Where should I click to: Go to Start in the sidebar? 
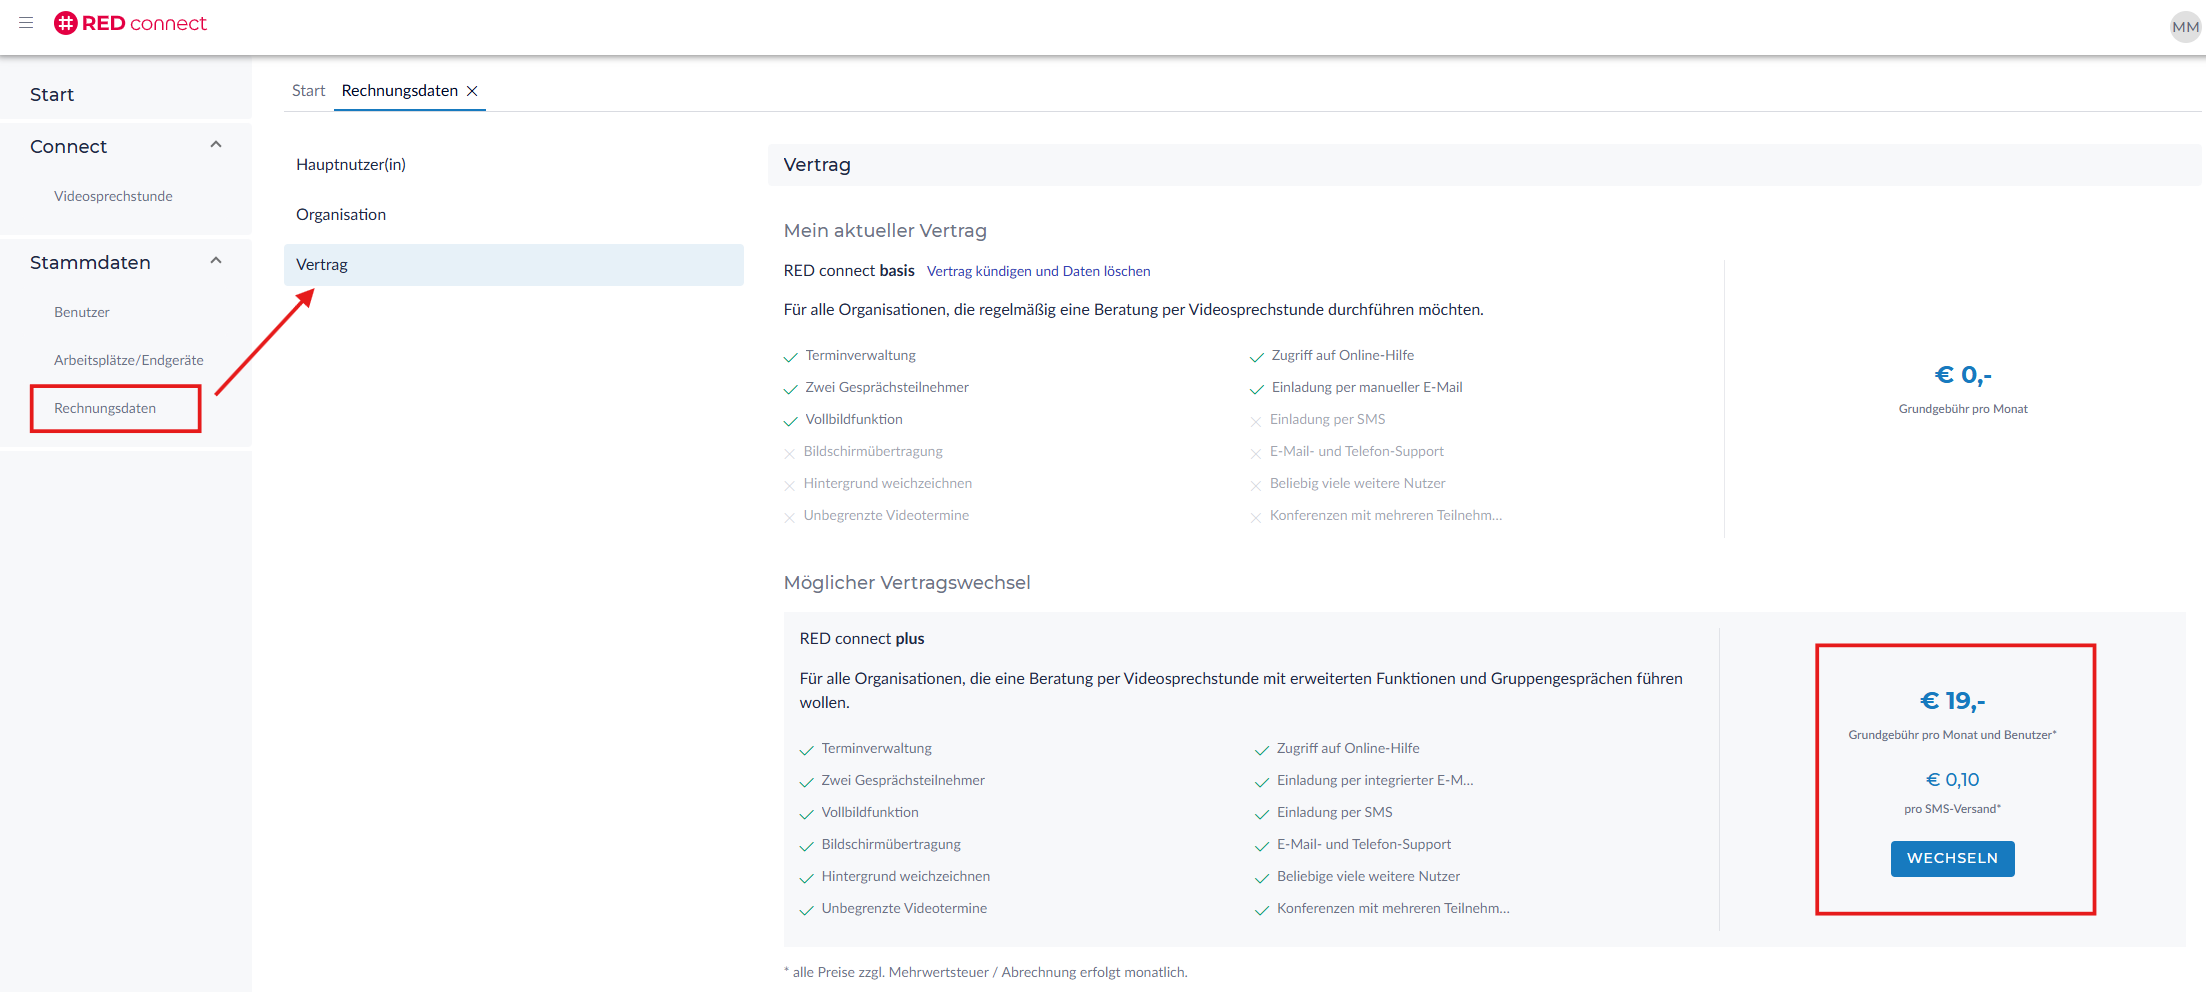pyautogui.click(x=52, y=94)
